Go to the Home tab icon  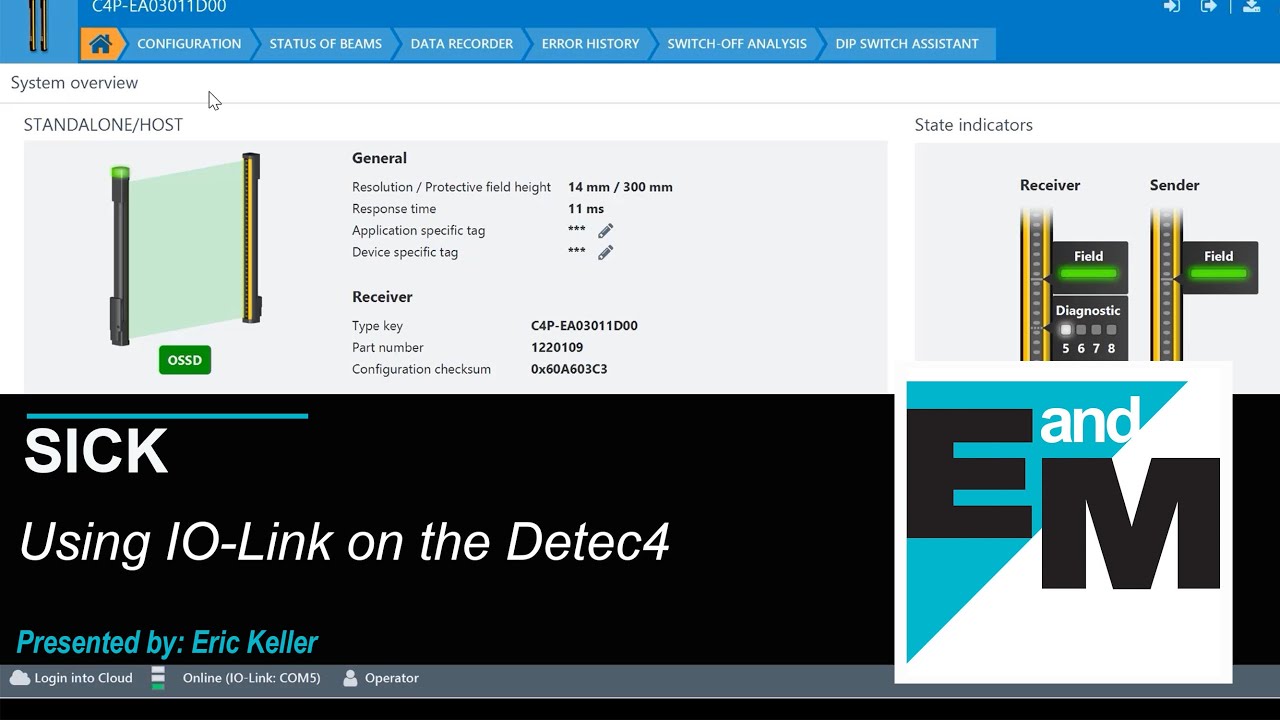(100, 44)
